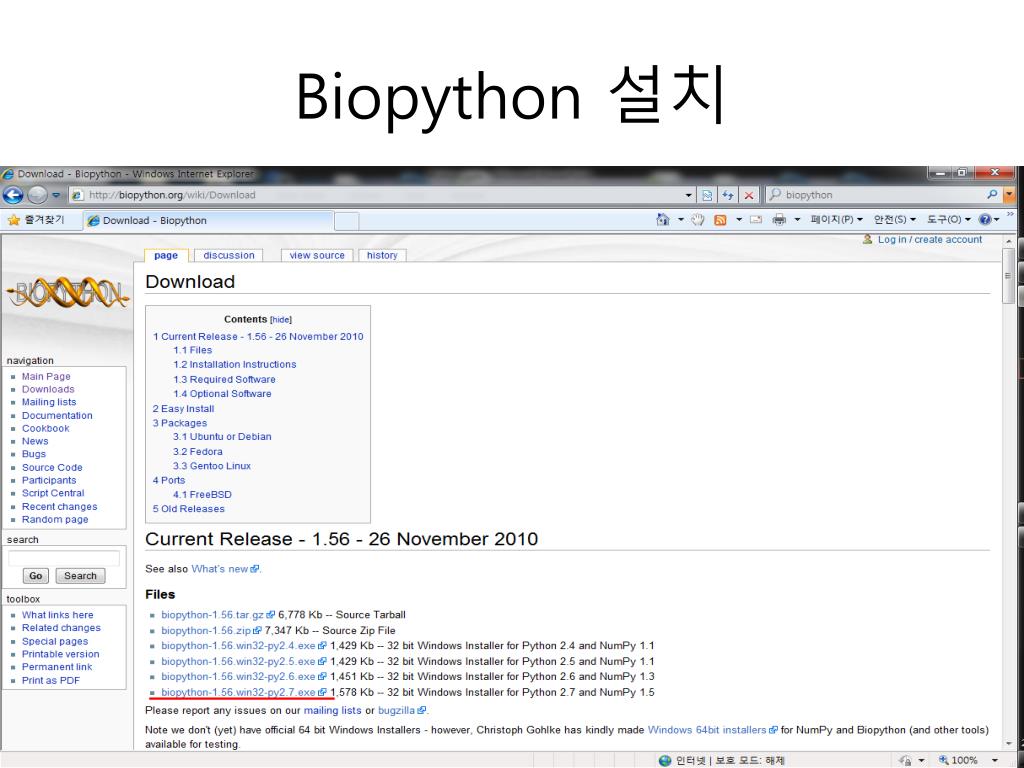Click the browser Back arrow button
The height and width of the screenshot is (768, 1024).
pos(13,195)
